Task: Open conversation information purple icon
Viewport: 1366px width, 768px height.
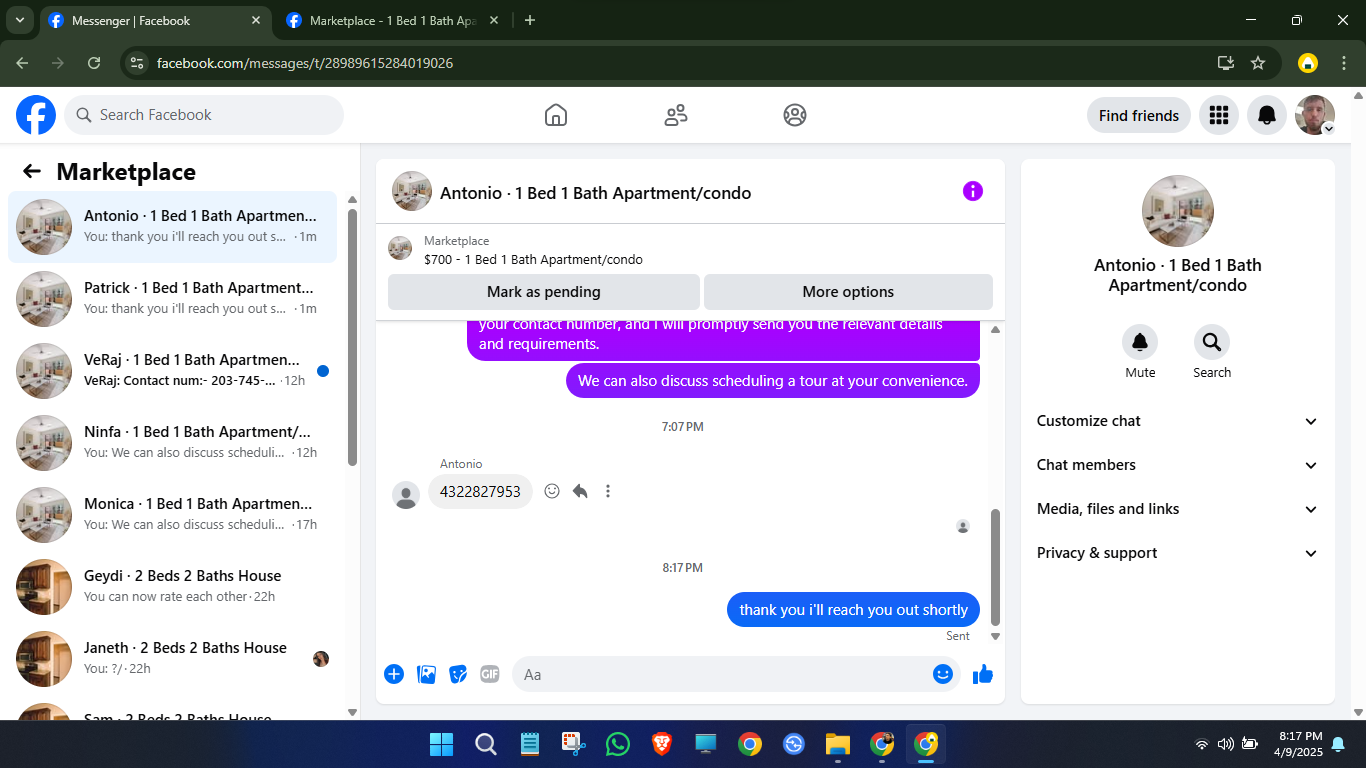Action: [x=973, y=191]
